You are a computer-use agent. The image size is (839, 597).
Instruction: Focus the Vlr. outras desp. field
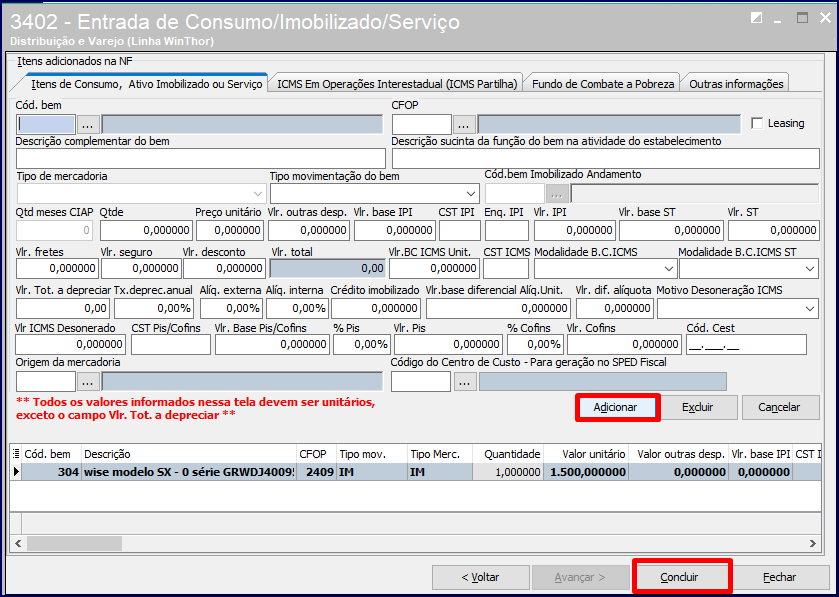(309, 231)
